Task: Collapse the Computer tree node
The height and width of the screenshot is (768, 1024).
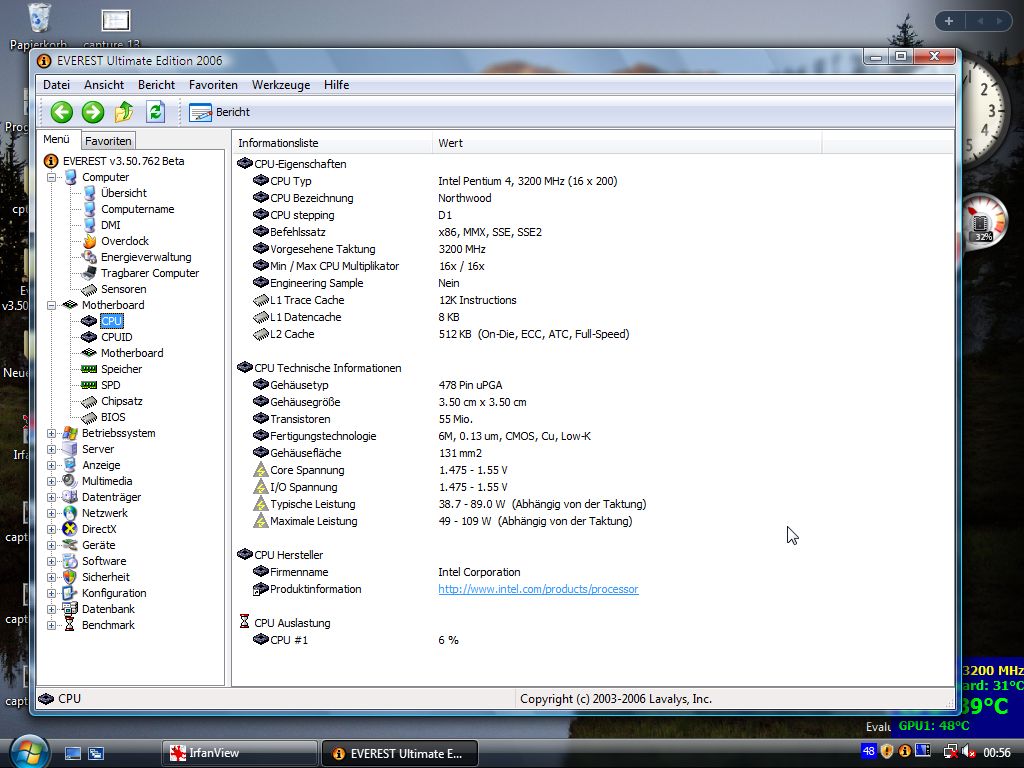Action: [x=52, y=177]
